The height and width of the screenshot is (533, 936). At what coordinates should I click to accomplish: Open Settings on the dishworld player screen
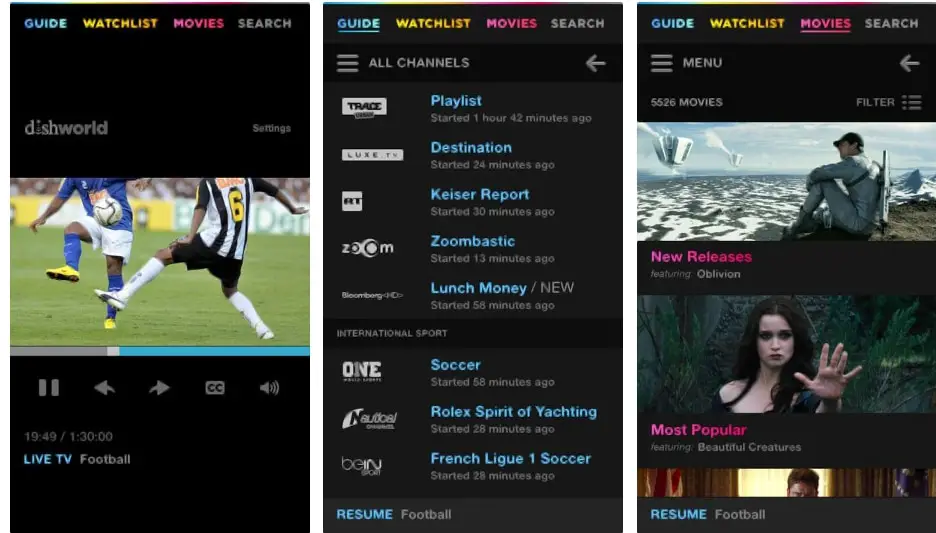tap(272, 128)
